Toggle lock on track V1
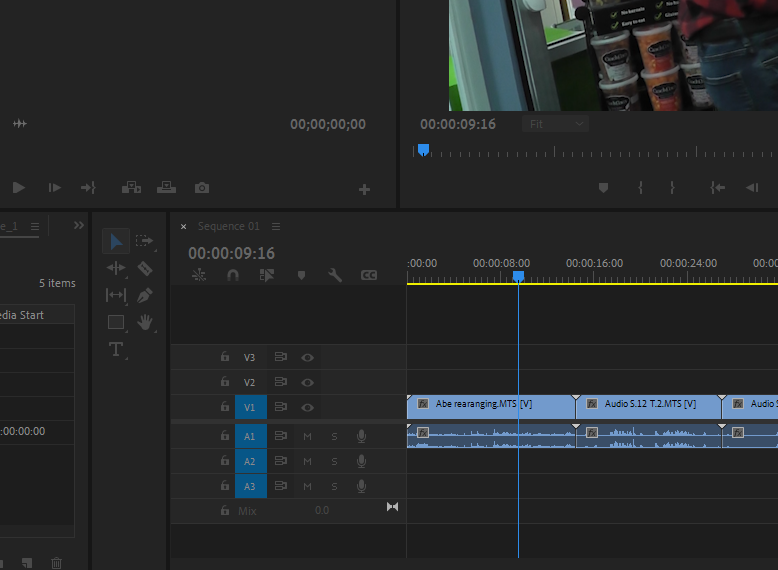The height and width of the screenshot is (570, 778). (x=225, y=406)
